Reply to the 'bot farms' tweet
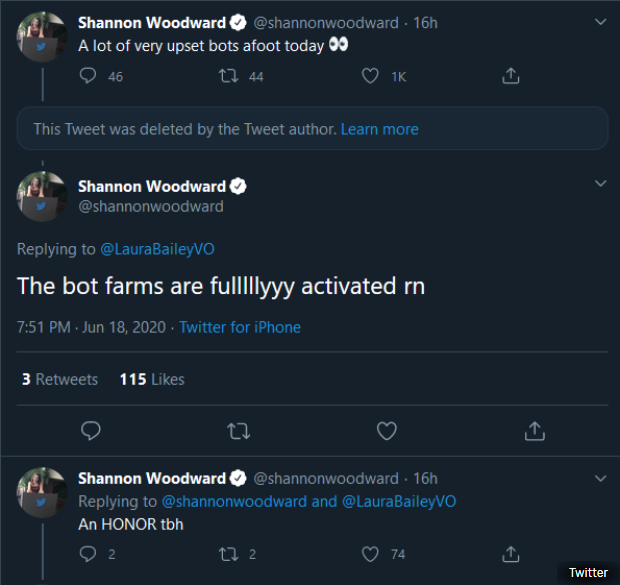This screenshot has width=620, height=585. point(90,431)
